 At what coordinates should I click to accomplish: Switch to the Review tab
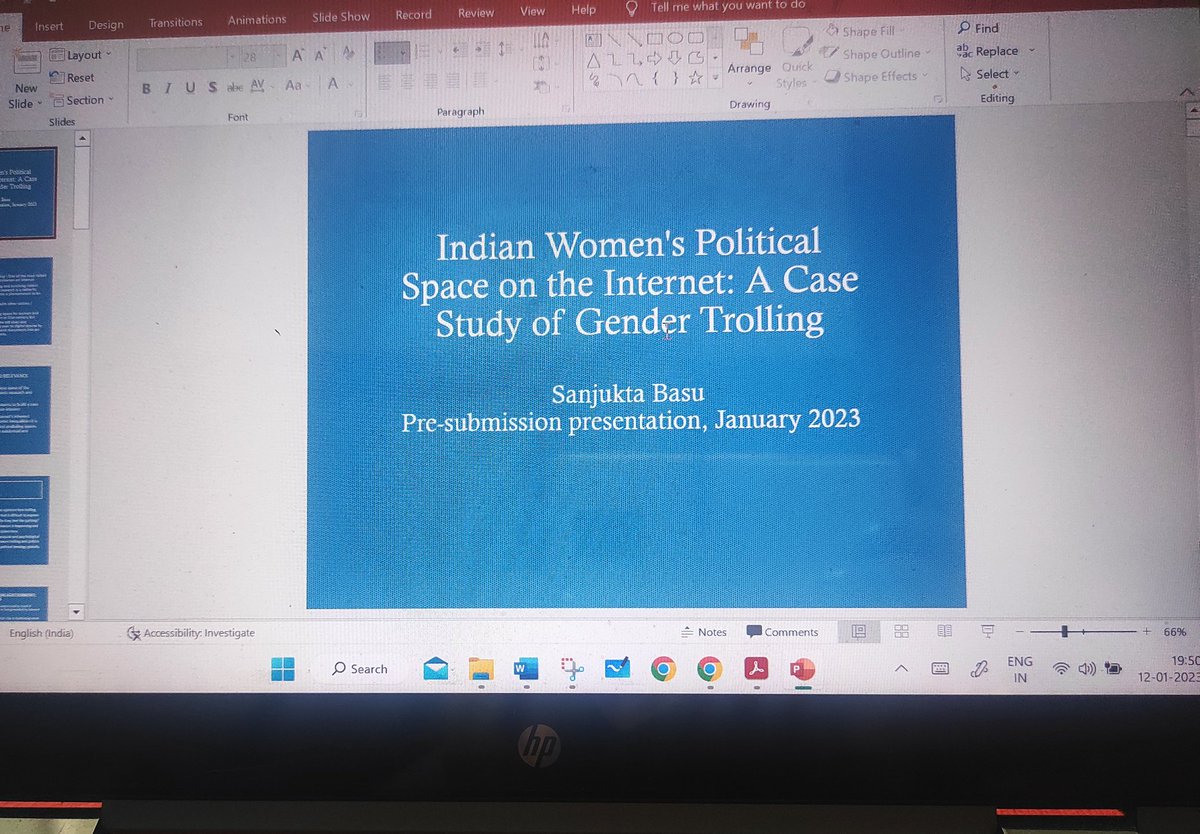476,13
